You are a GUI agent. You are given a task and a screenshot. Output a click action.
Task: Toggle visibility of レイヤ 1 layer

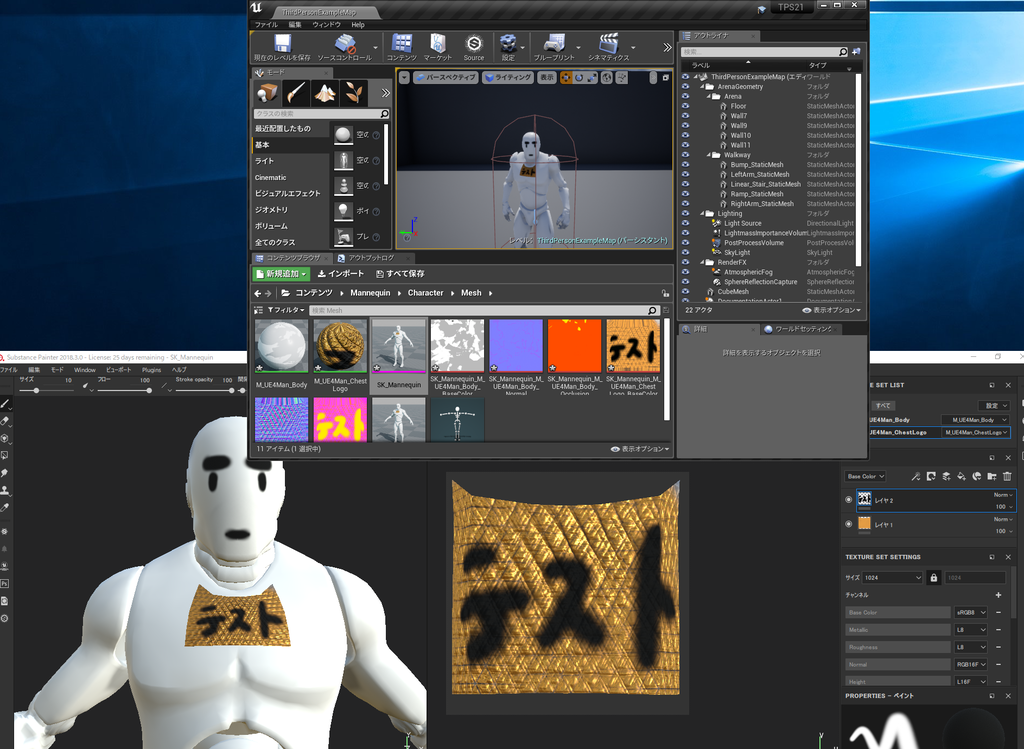849,524
